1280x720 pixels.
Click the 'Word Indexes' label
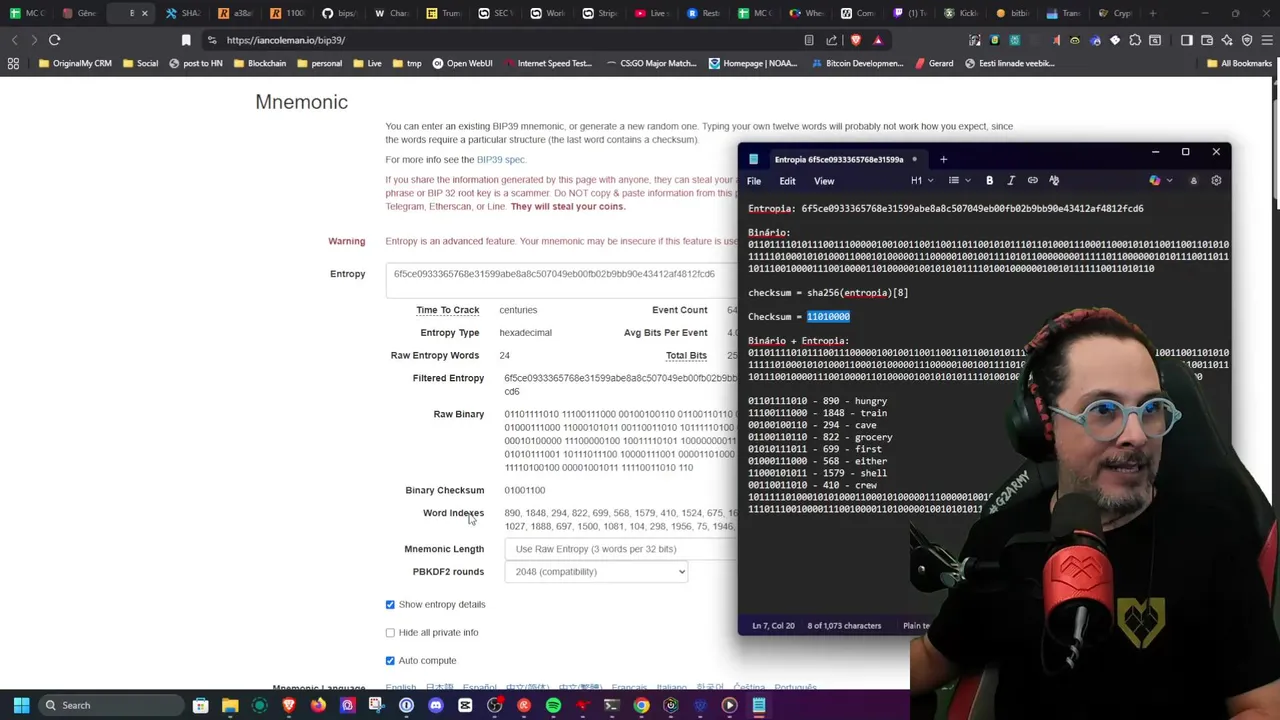[x=453, y=513]
